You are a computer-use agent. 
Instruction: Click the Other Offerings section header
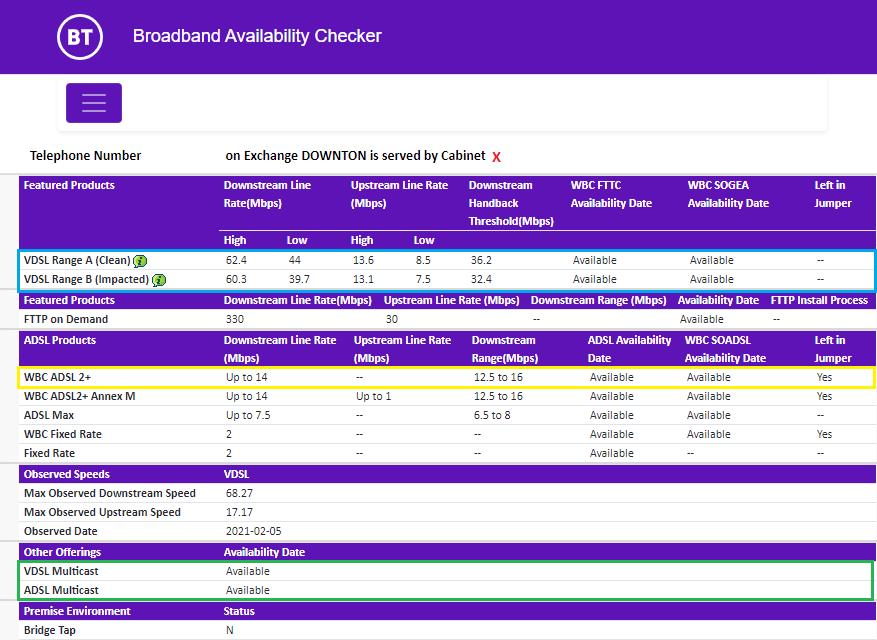pos(62,552)
